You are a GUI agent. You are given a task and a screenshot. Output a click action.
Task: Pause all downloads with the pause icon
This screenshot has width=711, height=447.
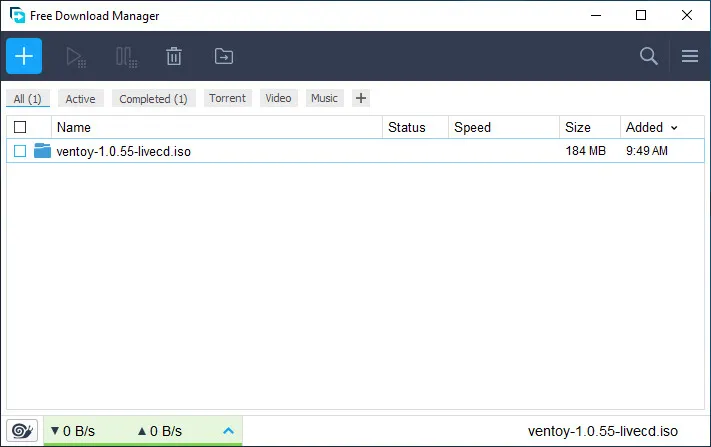tap(126, 57)
